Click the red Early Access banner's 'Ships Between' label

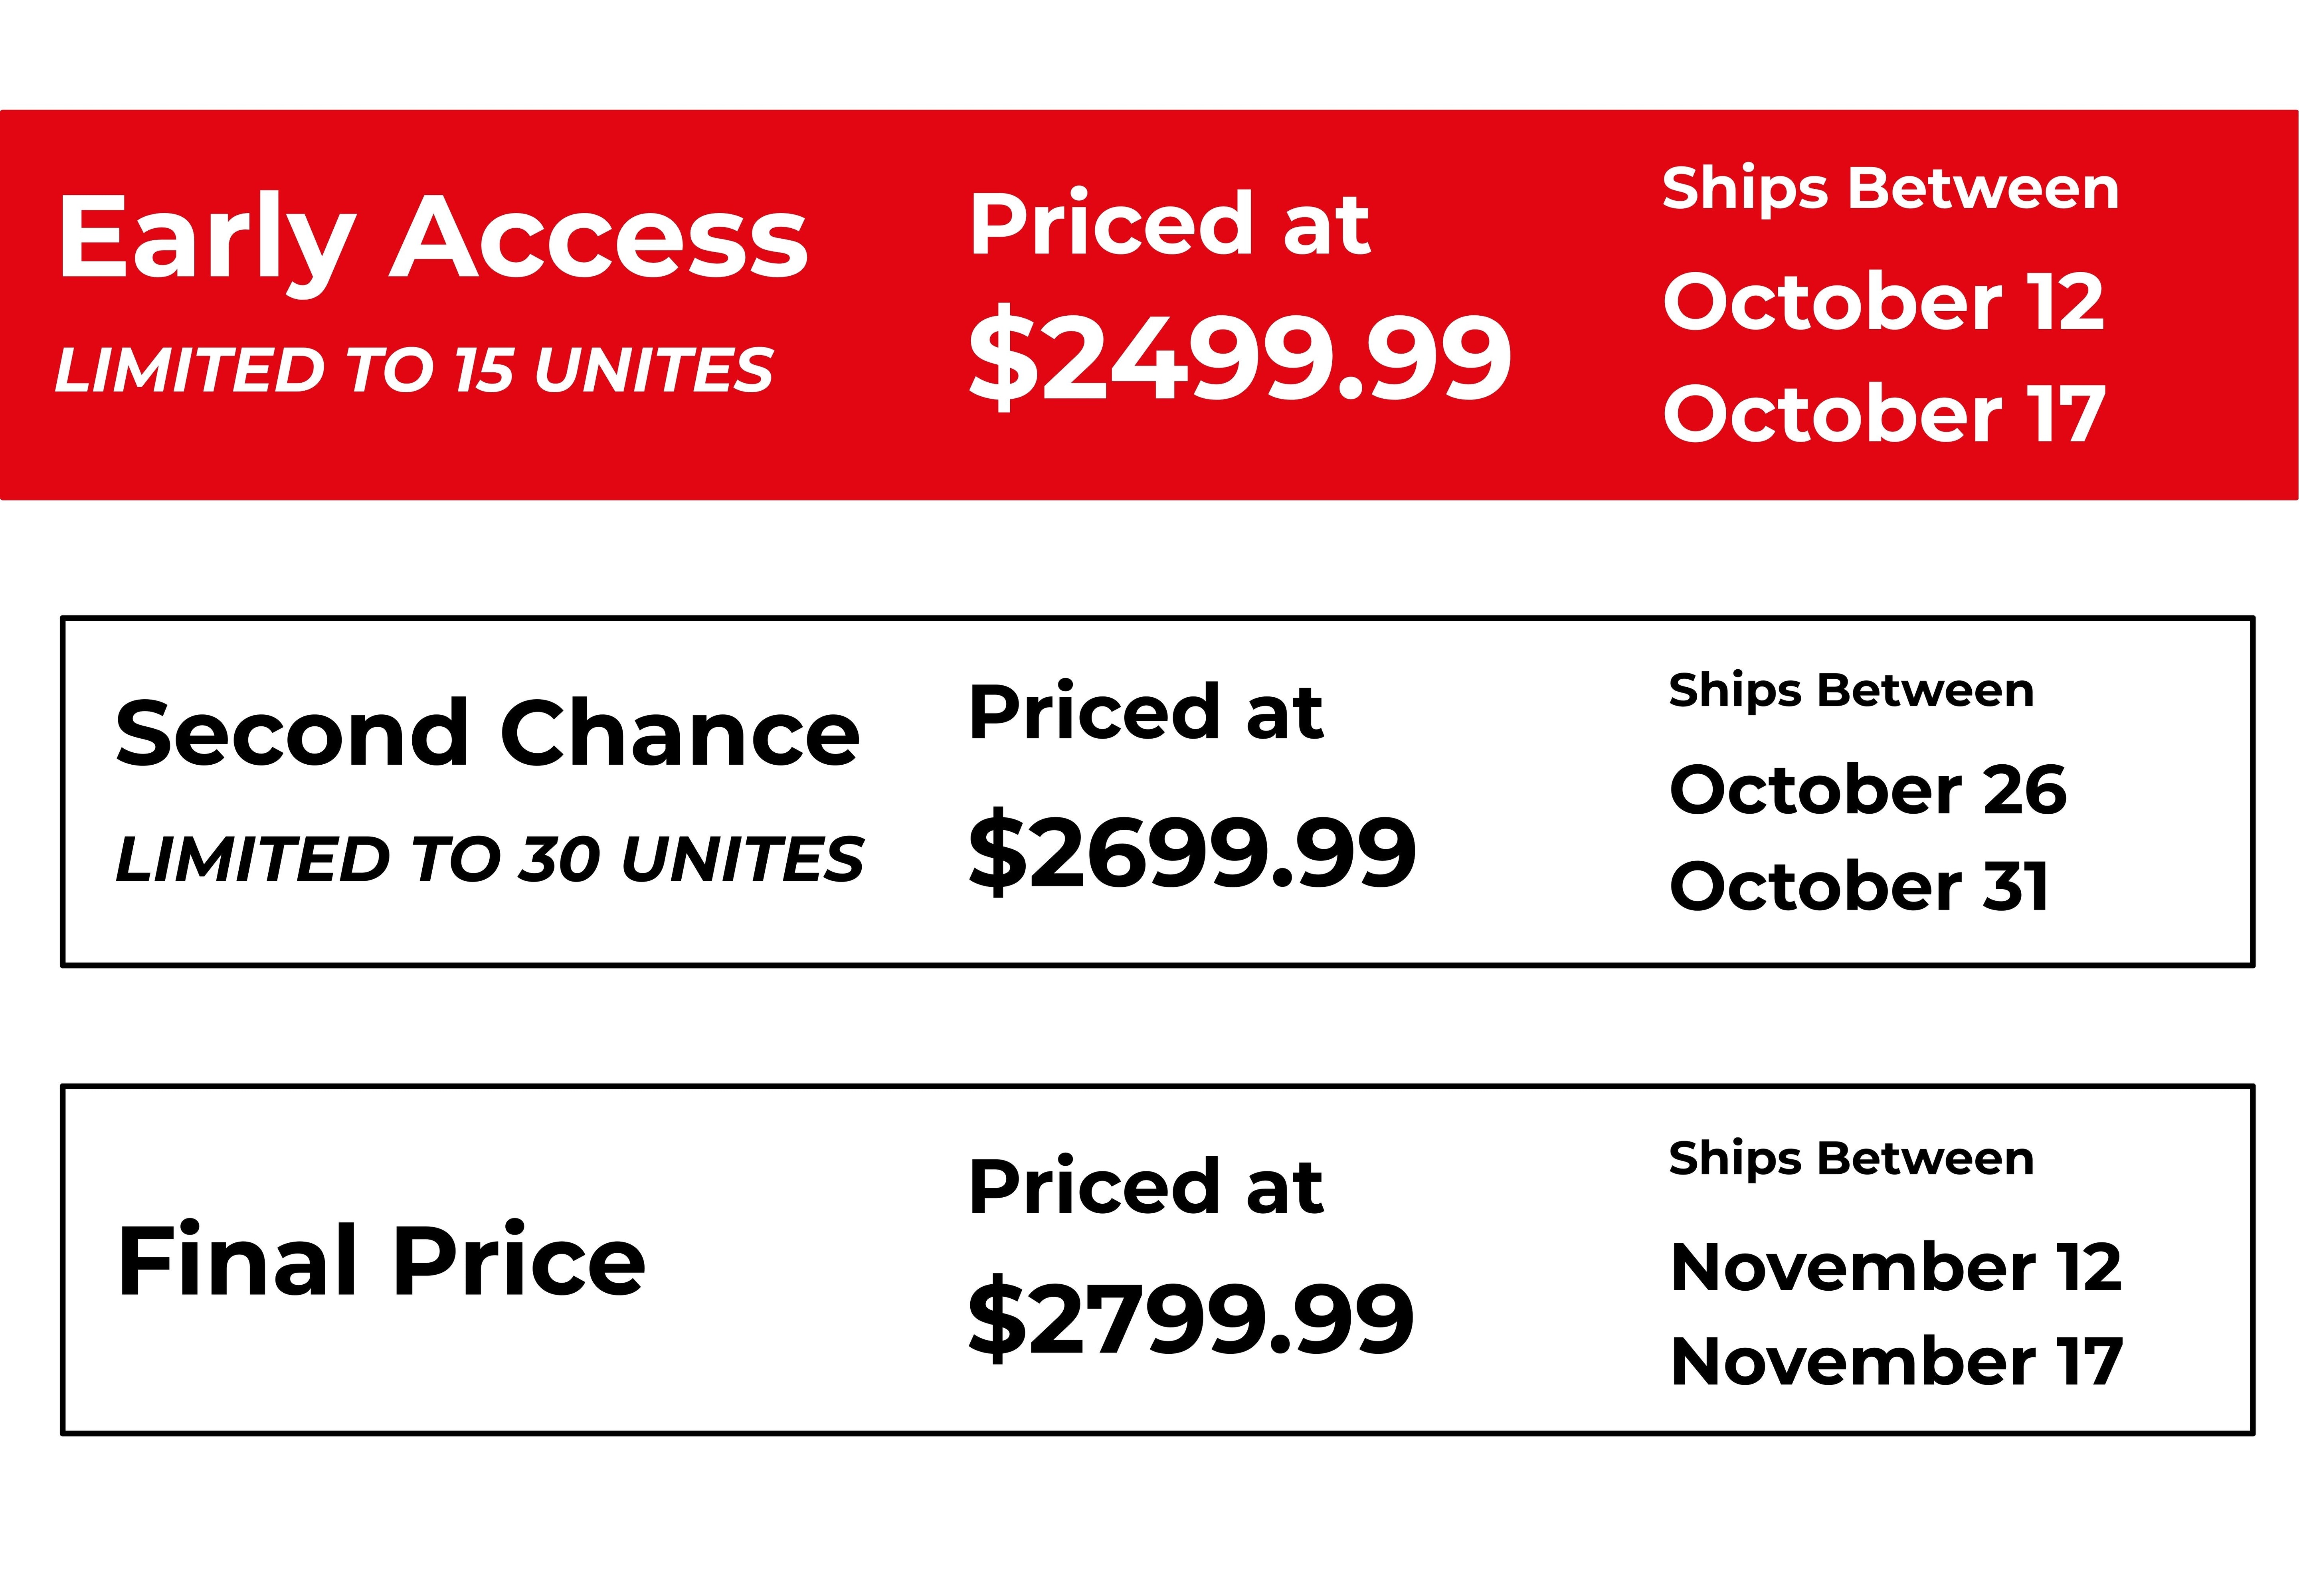[x=1890, y=190]
